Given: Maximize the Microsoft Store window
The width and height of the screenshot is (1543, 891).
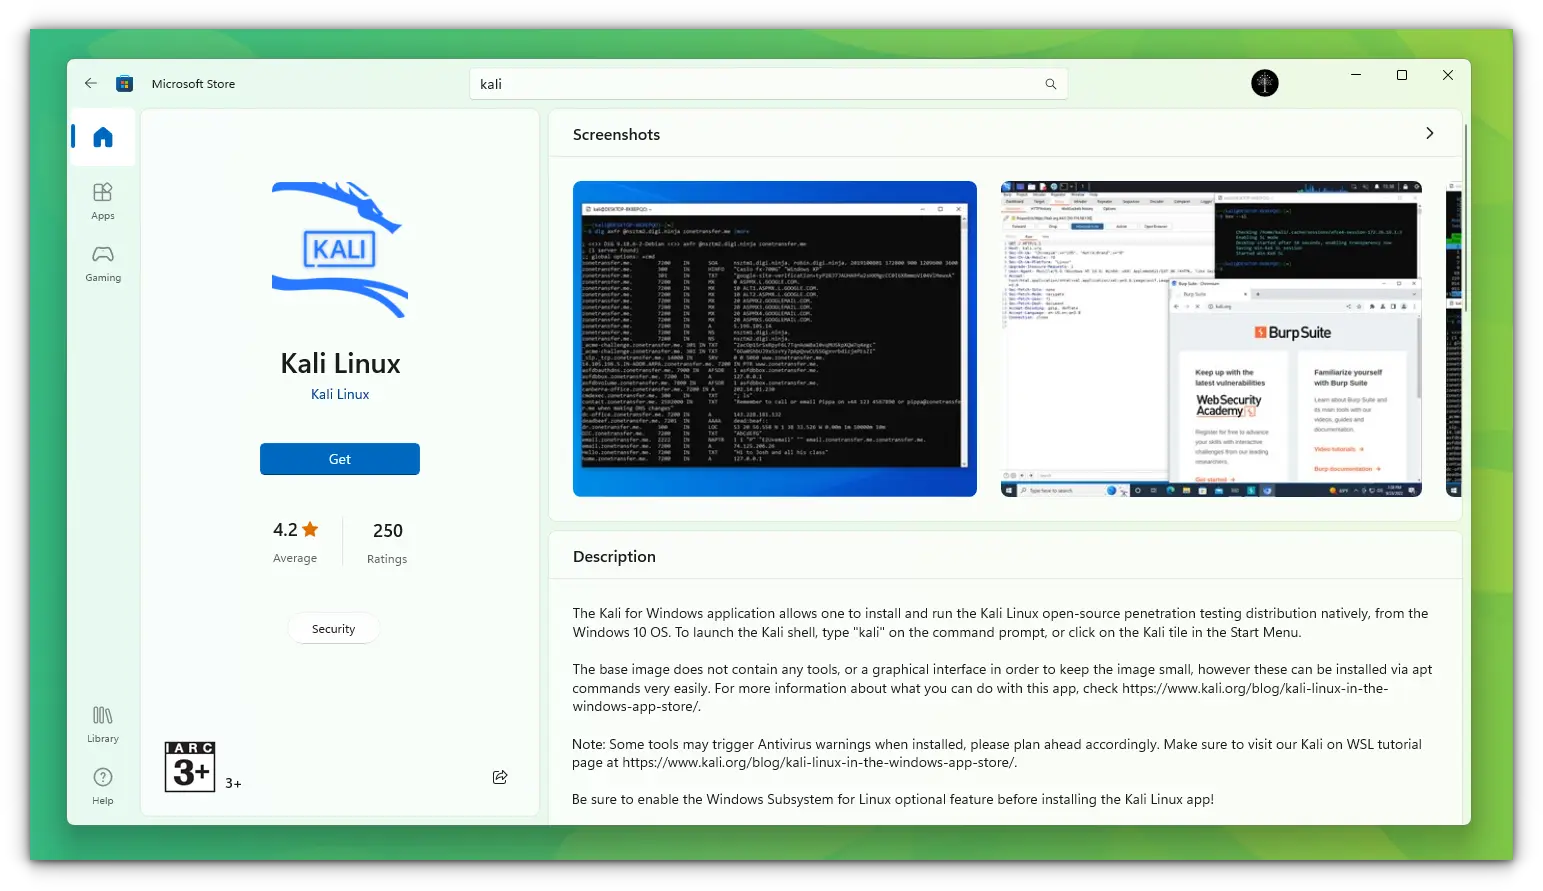Looking at the screenshot, I should 1402,75.
